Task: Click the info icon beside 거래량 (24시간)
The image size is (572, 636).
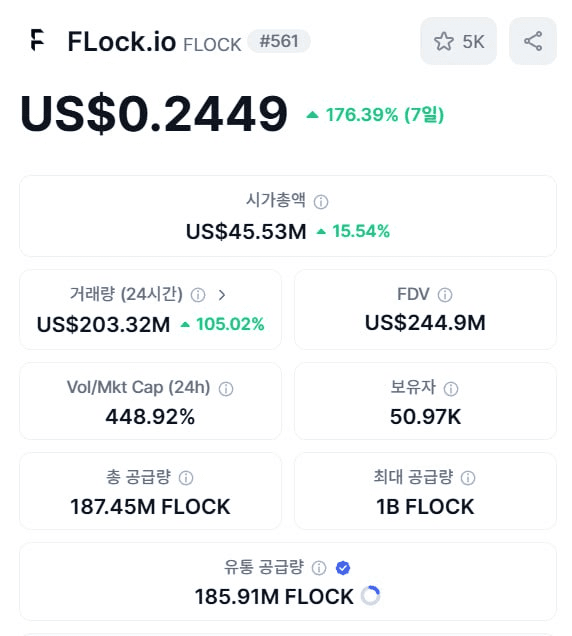Action: click(x=198, y=295)
